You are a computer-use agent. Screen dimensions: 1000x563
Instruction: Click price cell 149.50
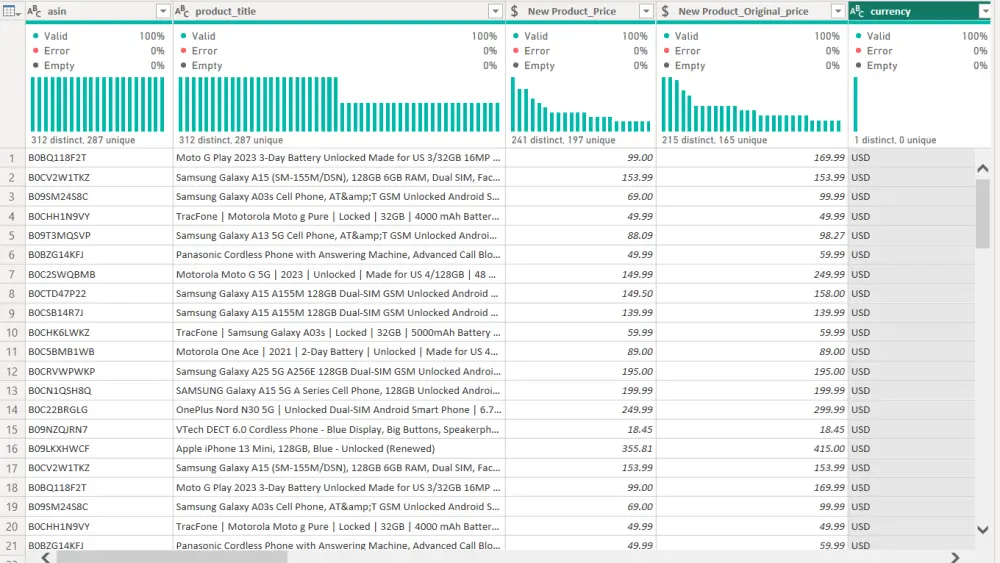[580, 293]
